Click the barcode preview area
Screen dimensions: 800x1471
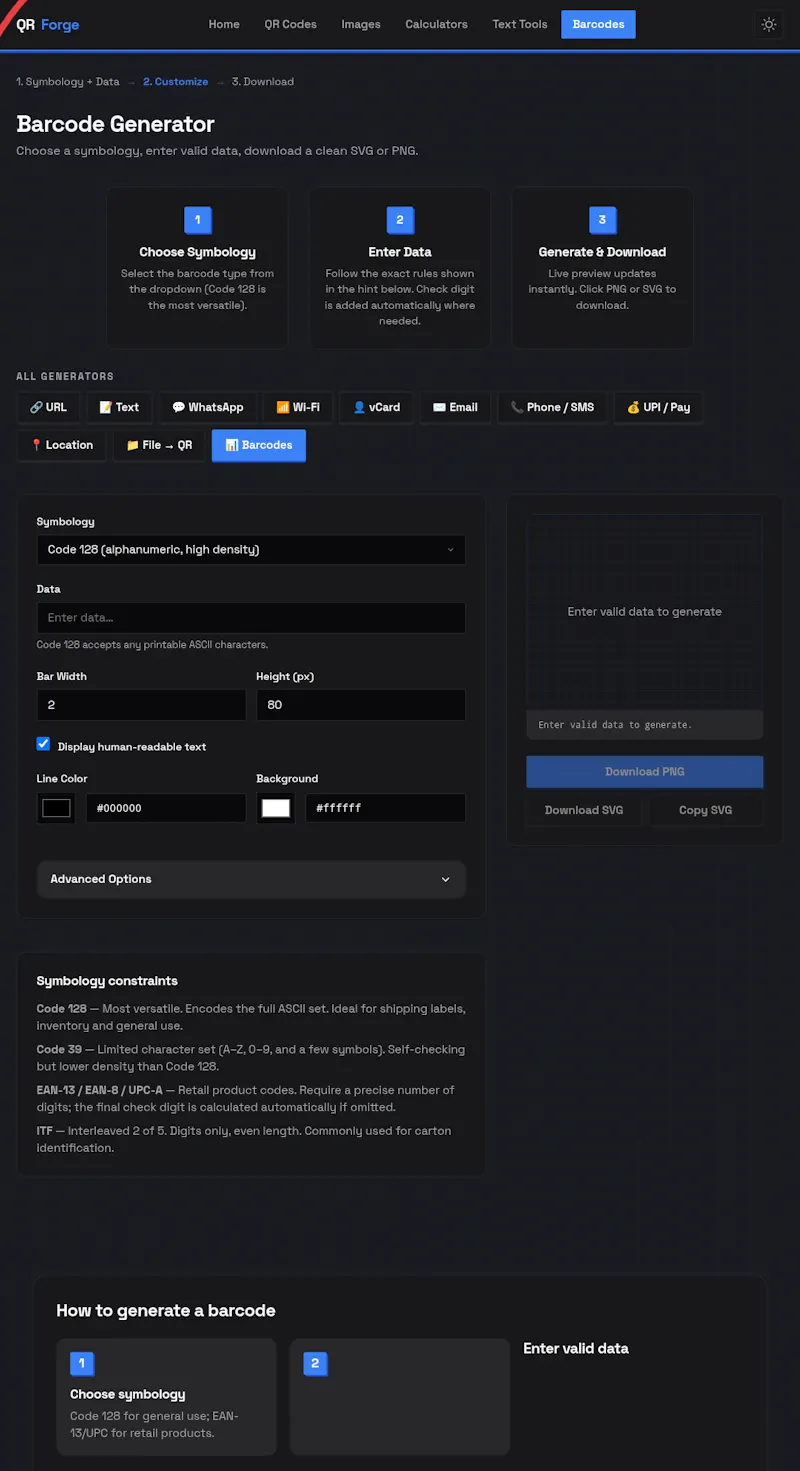click(x=645, y=611)
